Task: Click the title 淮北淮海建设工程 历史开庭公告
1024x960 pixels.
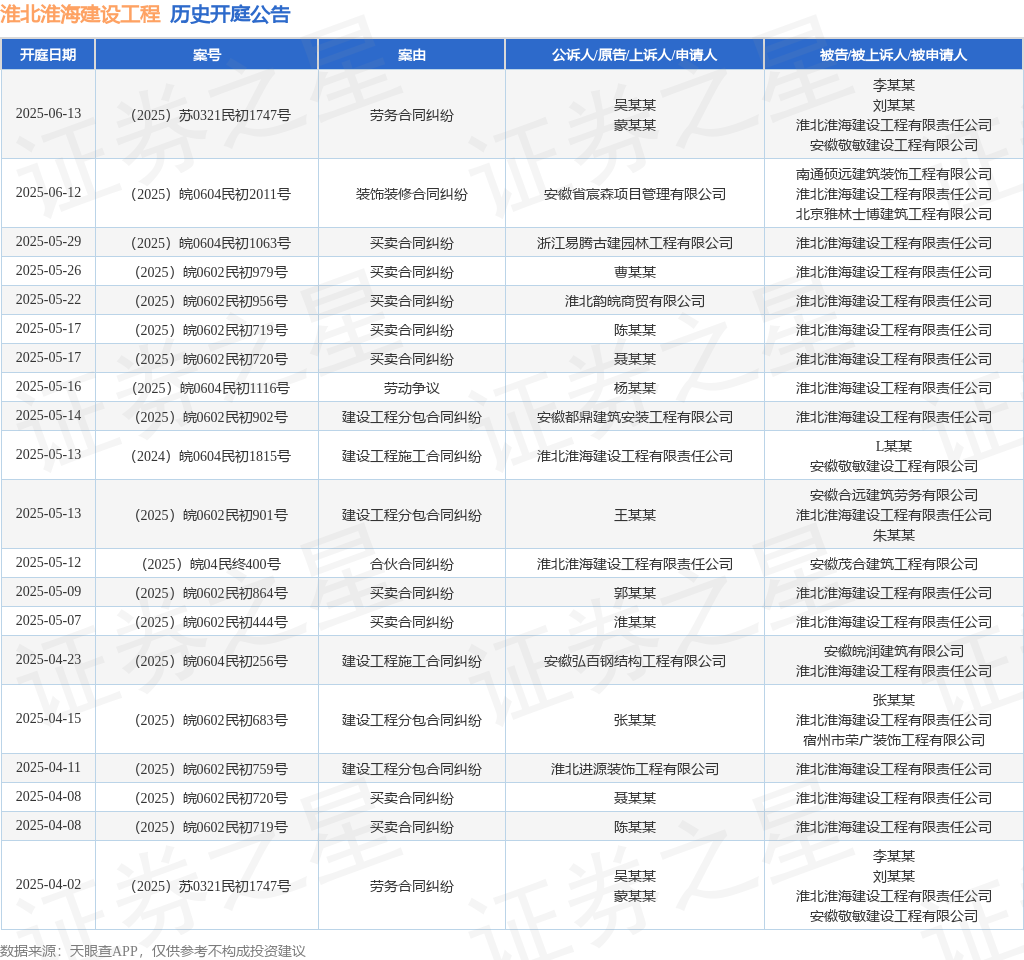Action: (x=150, y=16)
